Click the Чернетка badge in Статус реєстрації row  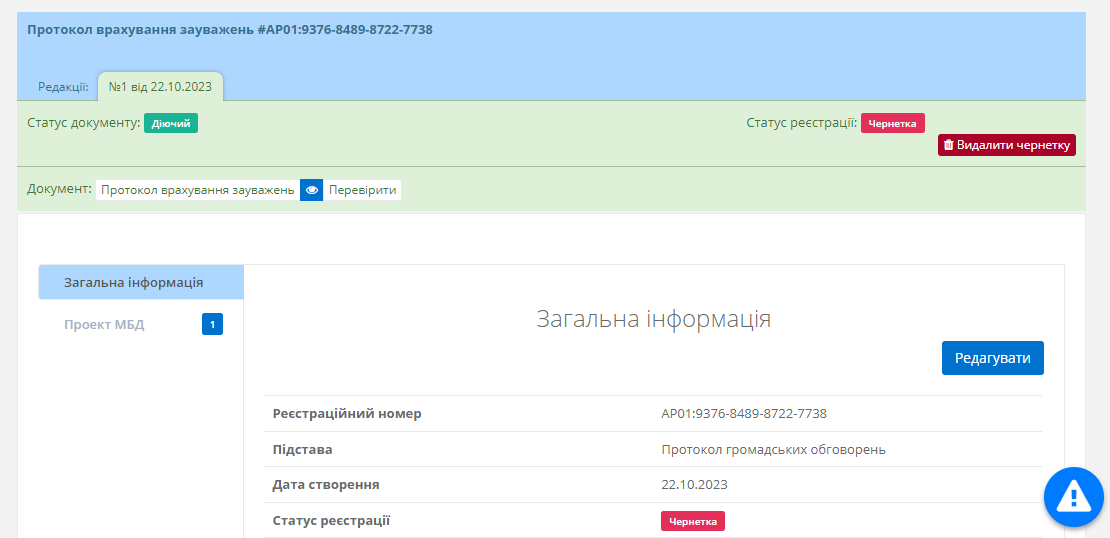click(x=692, y=521)
